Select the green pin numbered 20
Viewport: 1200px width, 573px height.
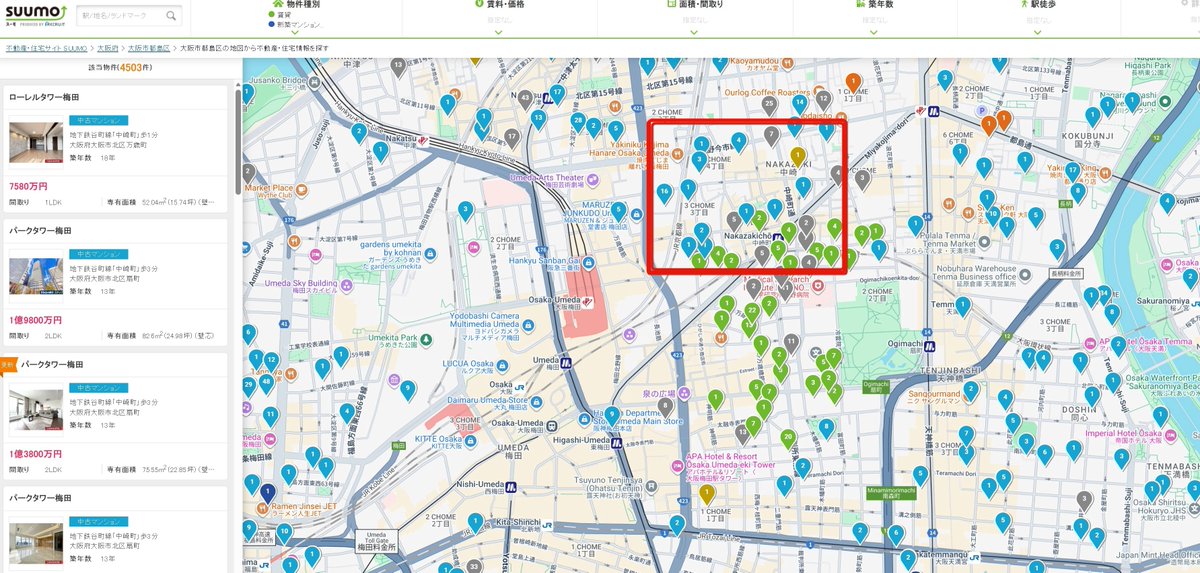point(788,438)
